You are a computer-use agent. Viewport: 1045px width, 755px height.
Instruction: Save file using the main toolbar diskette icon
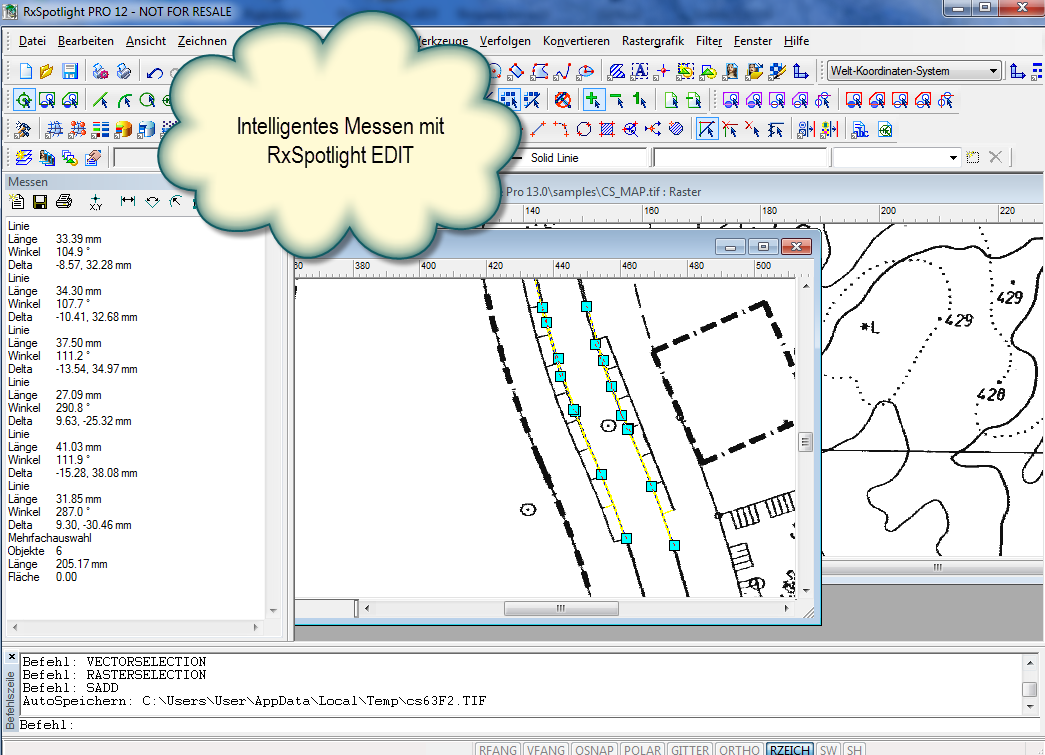point(70,71)
